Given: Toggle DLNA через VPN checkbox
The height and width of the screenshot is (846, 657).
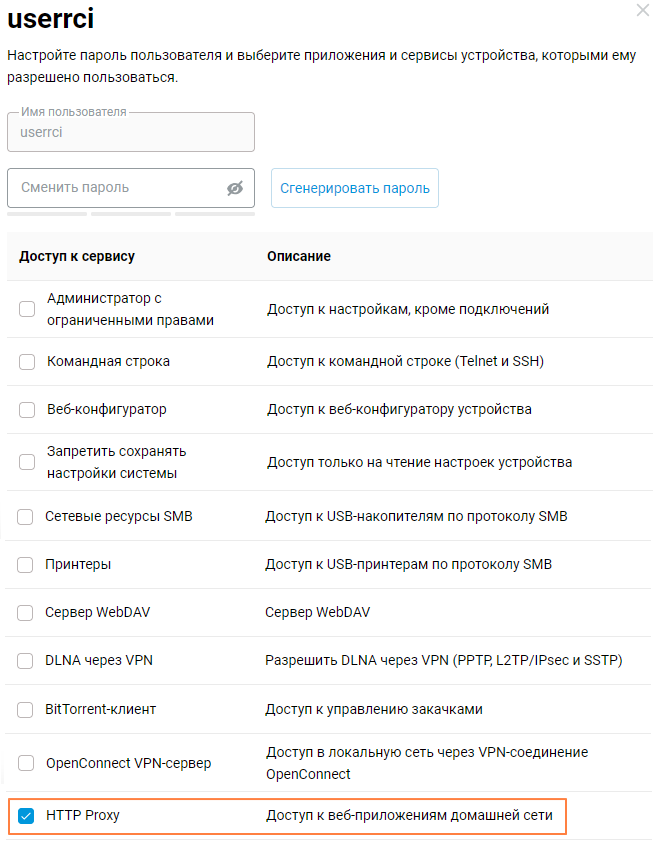Looking at the screenshot, I should click(x=25, y=661).
